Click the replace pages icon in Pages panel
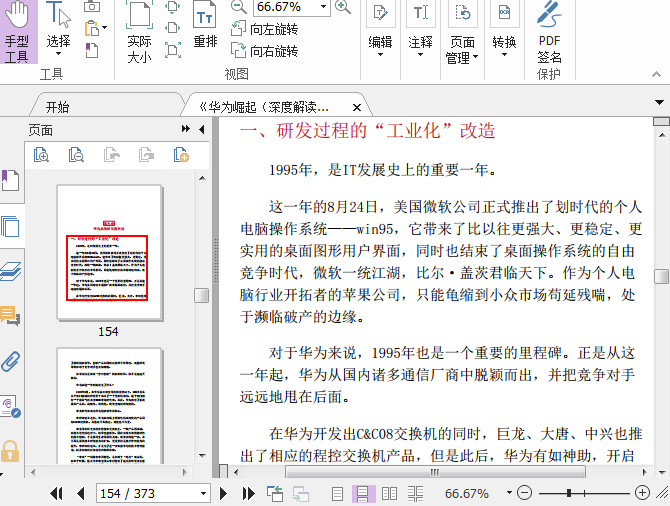 coord(146,155)
